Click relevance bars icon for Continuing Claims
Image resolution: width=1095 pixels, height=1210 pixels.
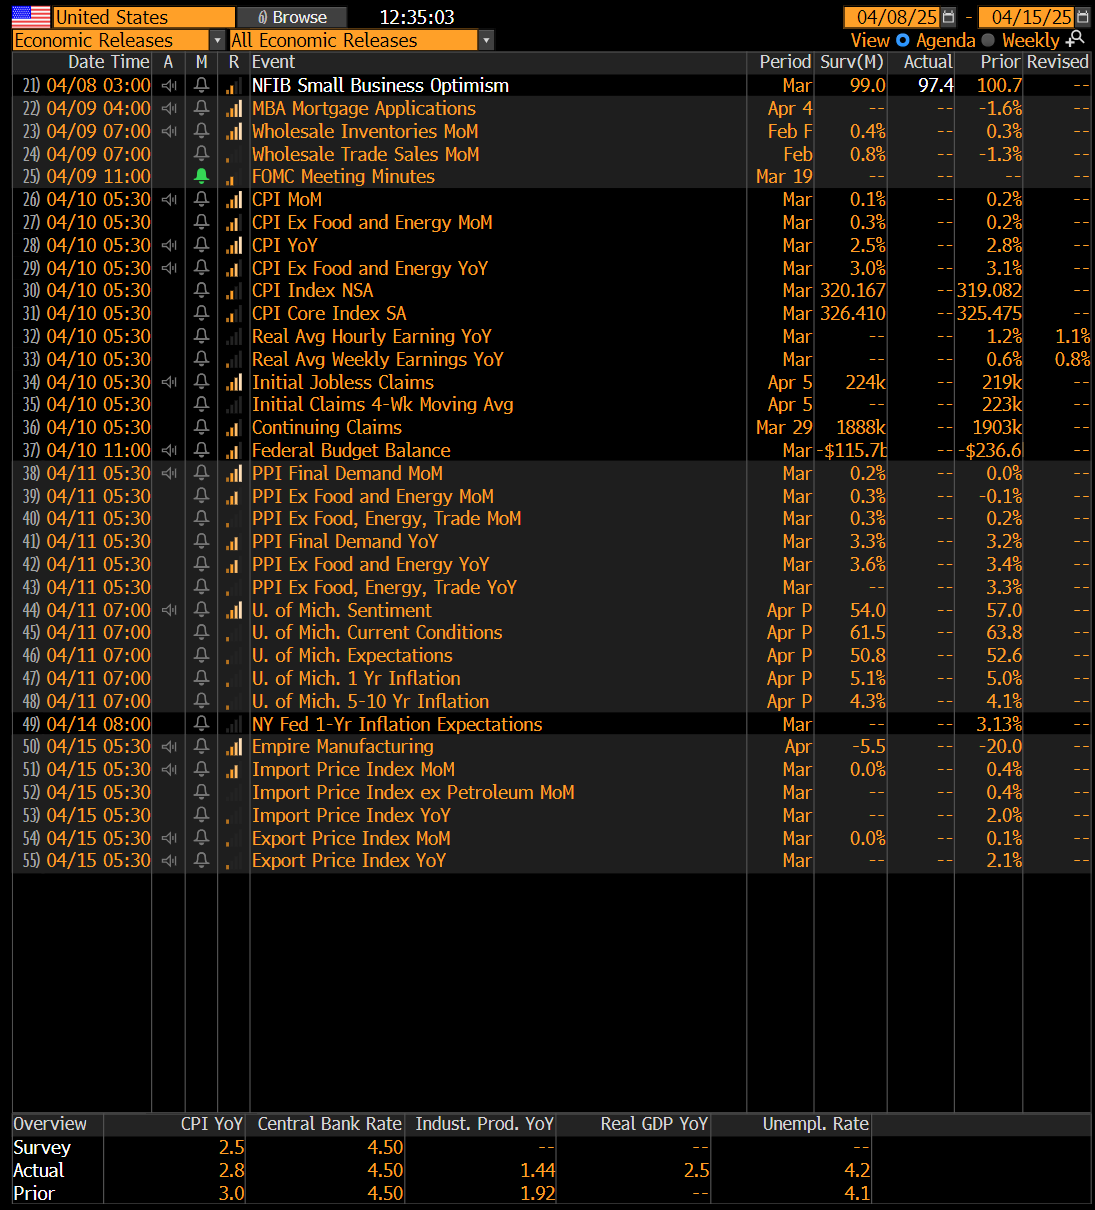click(234, 428)
